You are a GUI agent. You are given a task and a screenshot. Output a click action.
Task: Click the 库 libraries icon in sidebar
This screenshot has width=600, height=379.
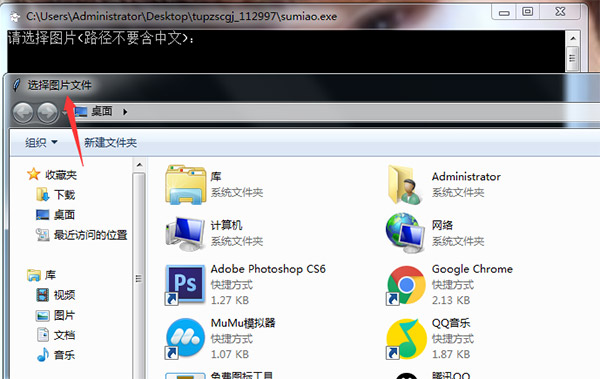34,275
